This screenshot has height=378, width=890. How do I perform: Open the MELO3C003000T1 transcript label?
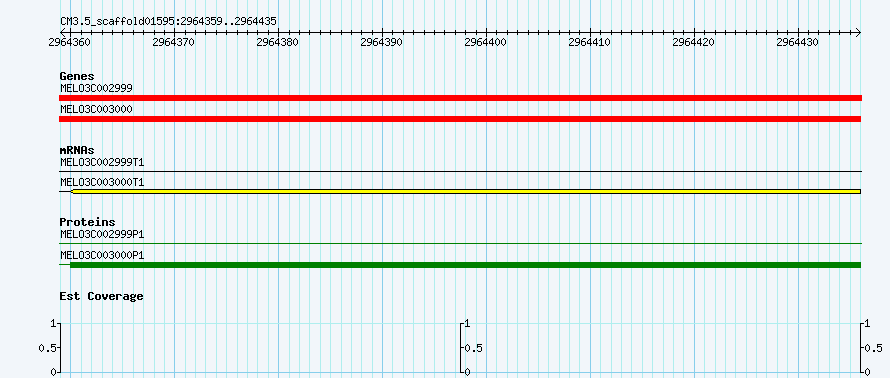pyautogui.click(x=102, y=182)
